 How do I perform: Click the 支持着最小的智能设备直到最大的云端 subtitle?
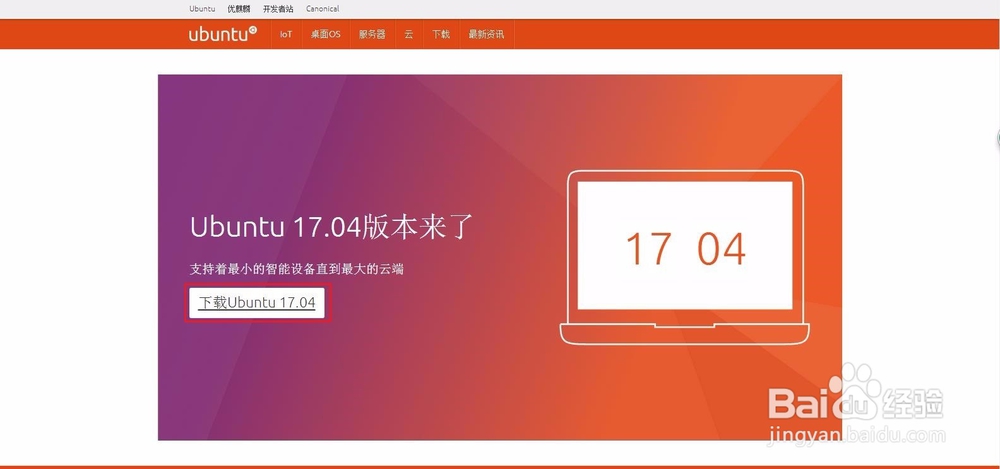click(297, 269)
